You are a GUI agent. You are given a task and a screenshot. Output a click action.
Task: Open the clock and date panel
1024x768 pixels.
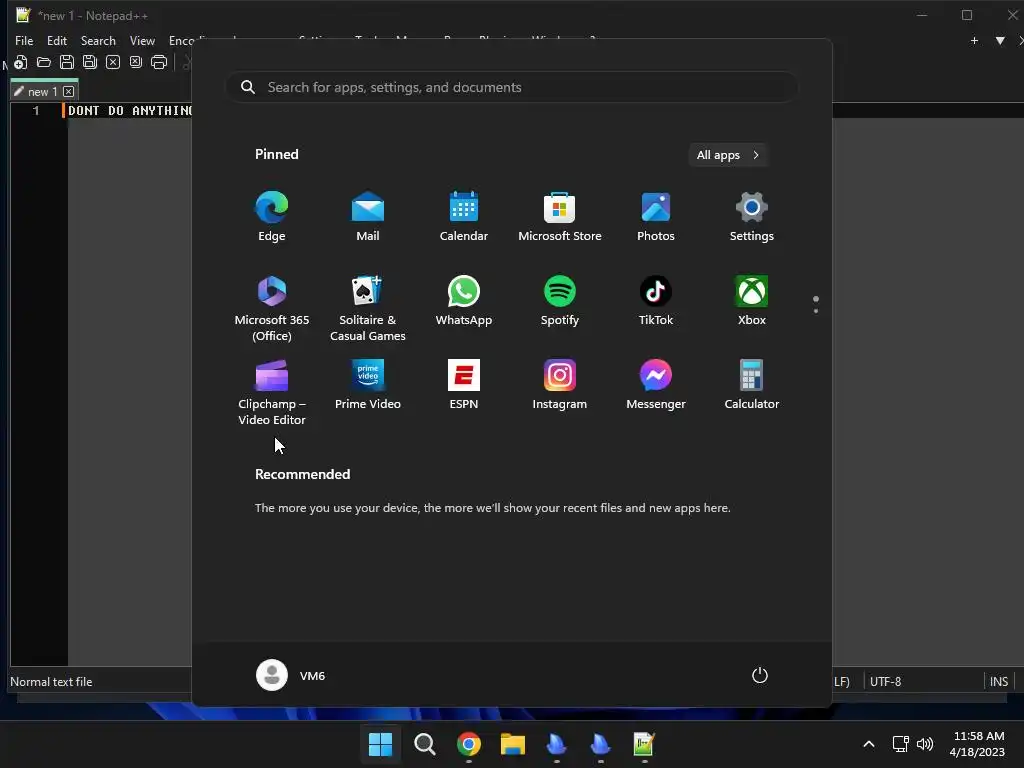point(978,744)
